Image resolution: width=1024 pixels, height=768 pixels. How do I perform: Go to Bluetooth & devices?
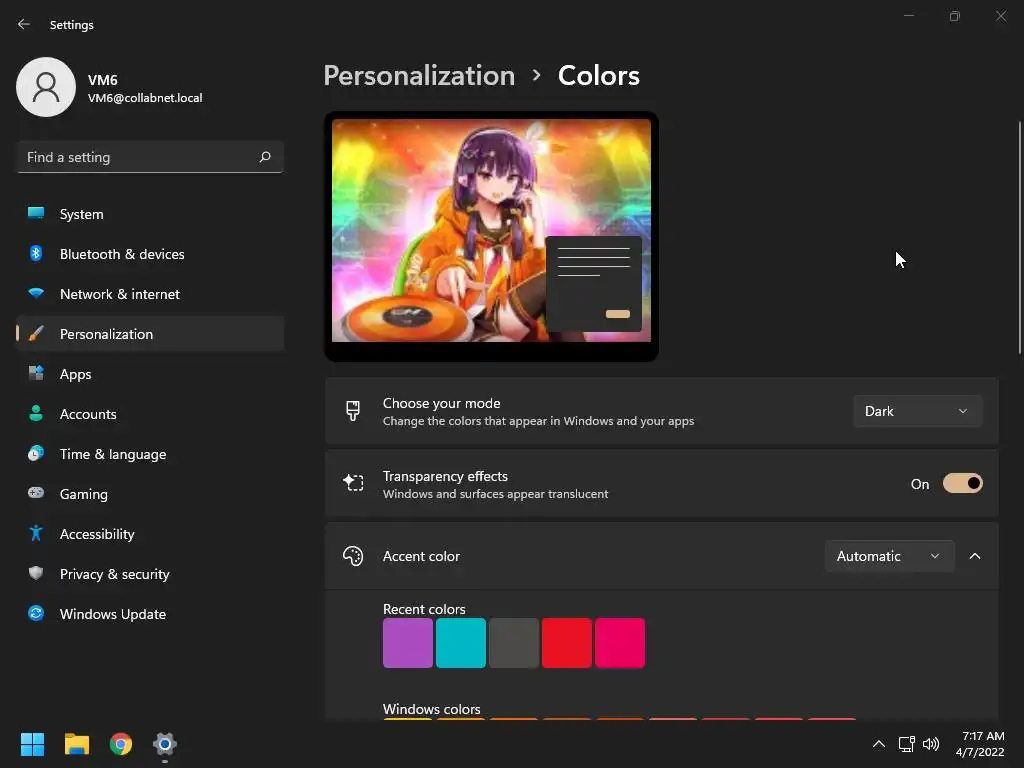150,254
